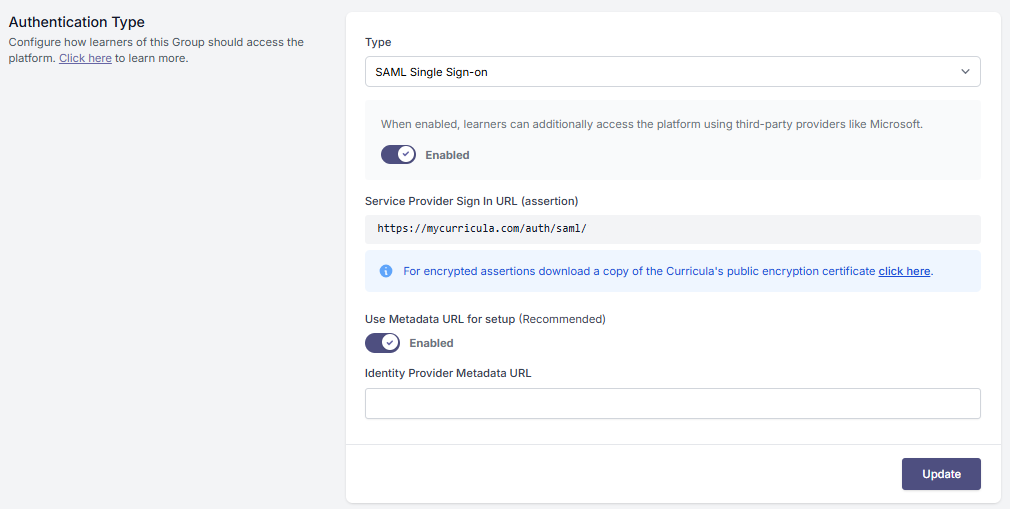Click checkmark knob of third-party providers toggle
Image resolution: width=1010 pixels, height=509 pixels.
pyautogui.click(x=406, y=155)
